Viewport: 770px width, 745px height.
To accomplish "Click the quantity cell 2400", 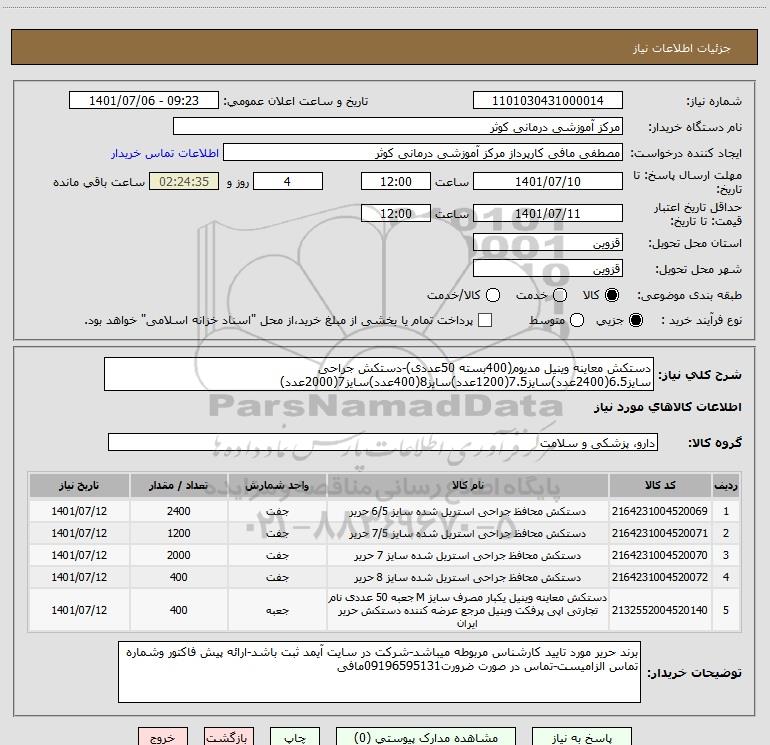I will pos(179,511).
